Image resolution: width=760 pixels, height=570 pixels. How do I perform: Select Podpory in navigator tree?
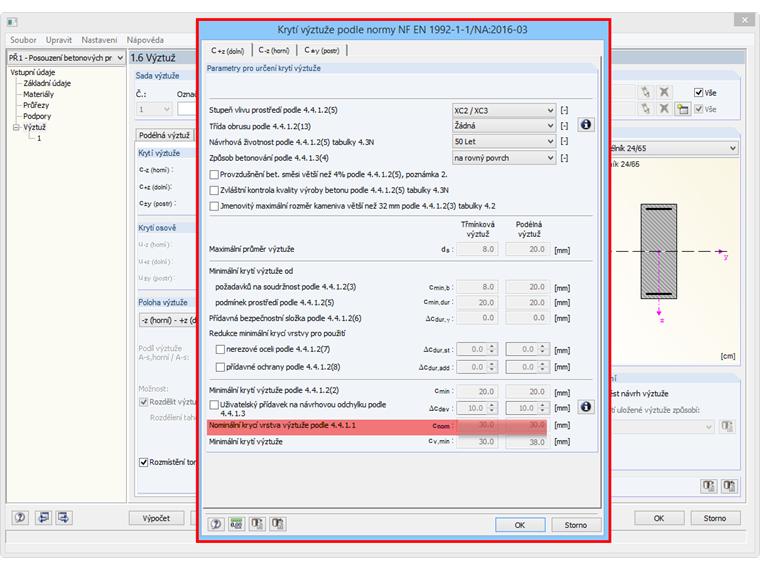pos(37,116)
